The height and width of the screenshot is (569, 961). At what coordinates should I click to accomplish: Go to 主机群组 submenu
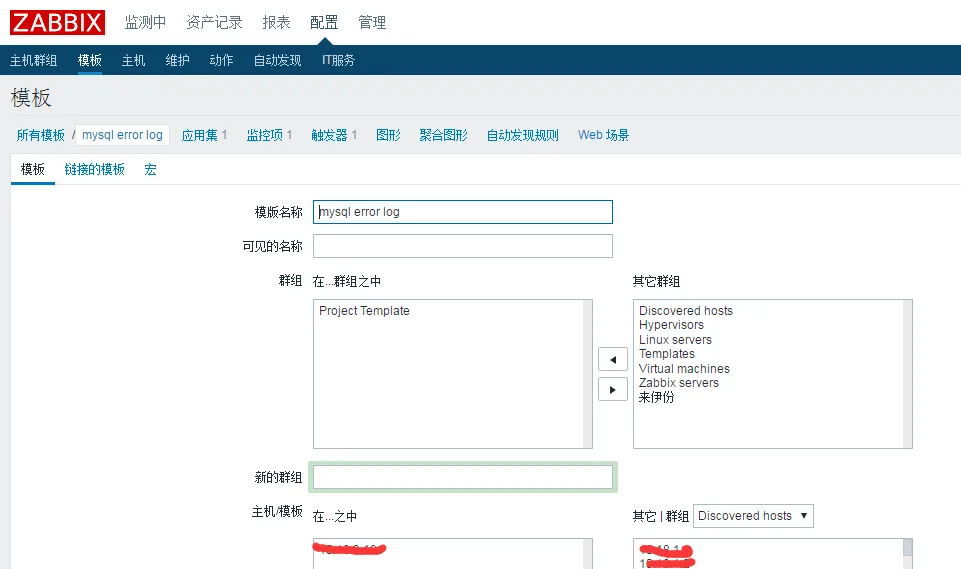34,60
